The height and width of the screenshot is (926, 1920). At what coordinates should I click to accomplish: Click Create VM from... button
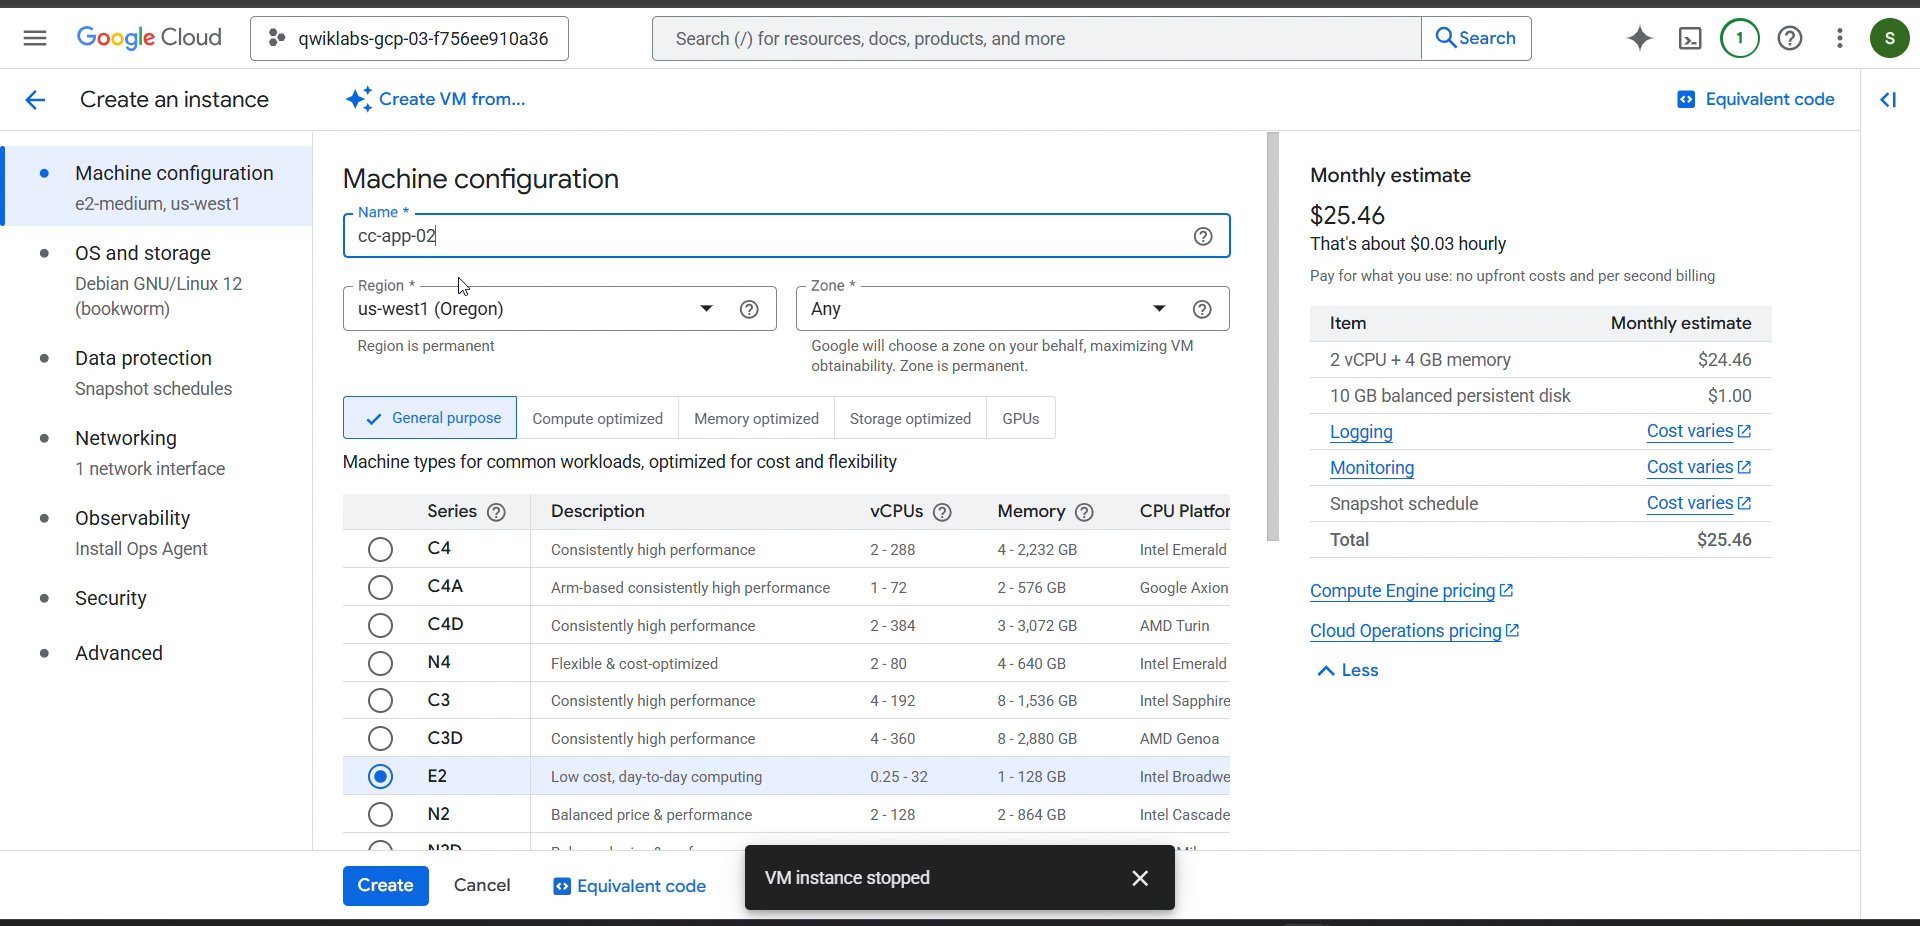coord(435,99)
